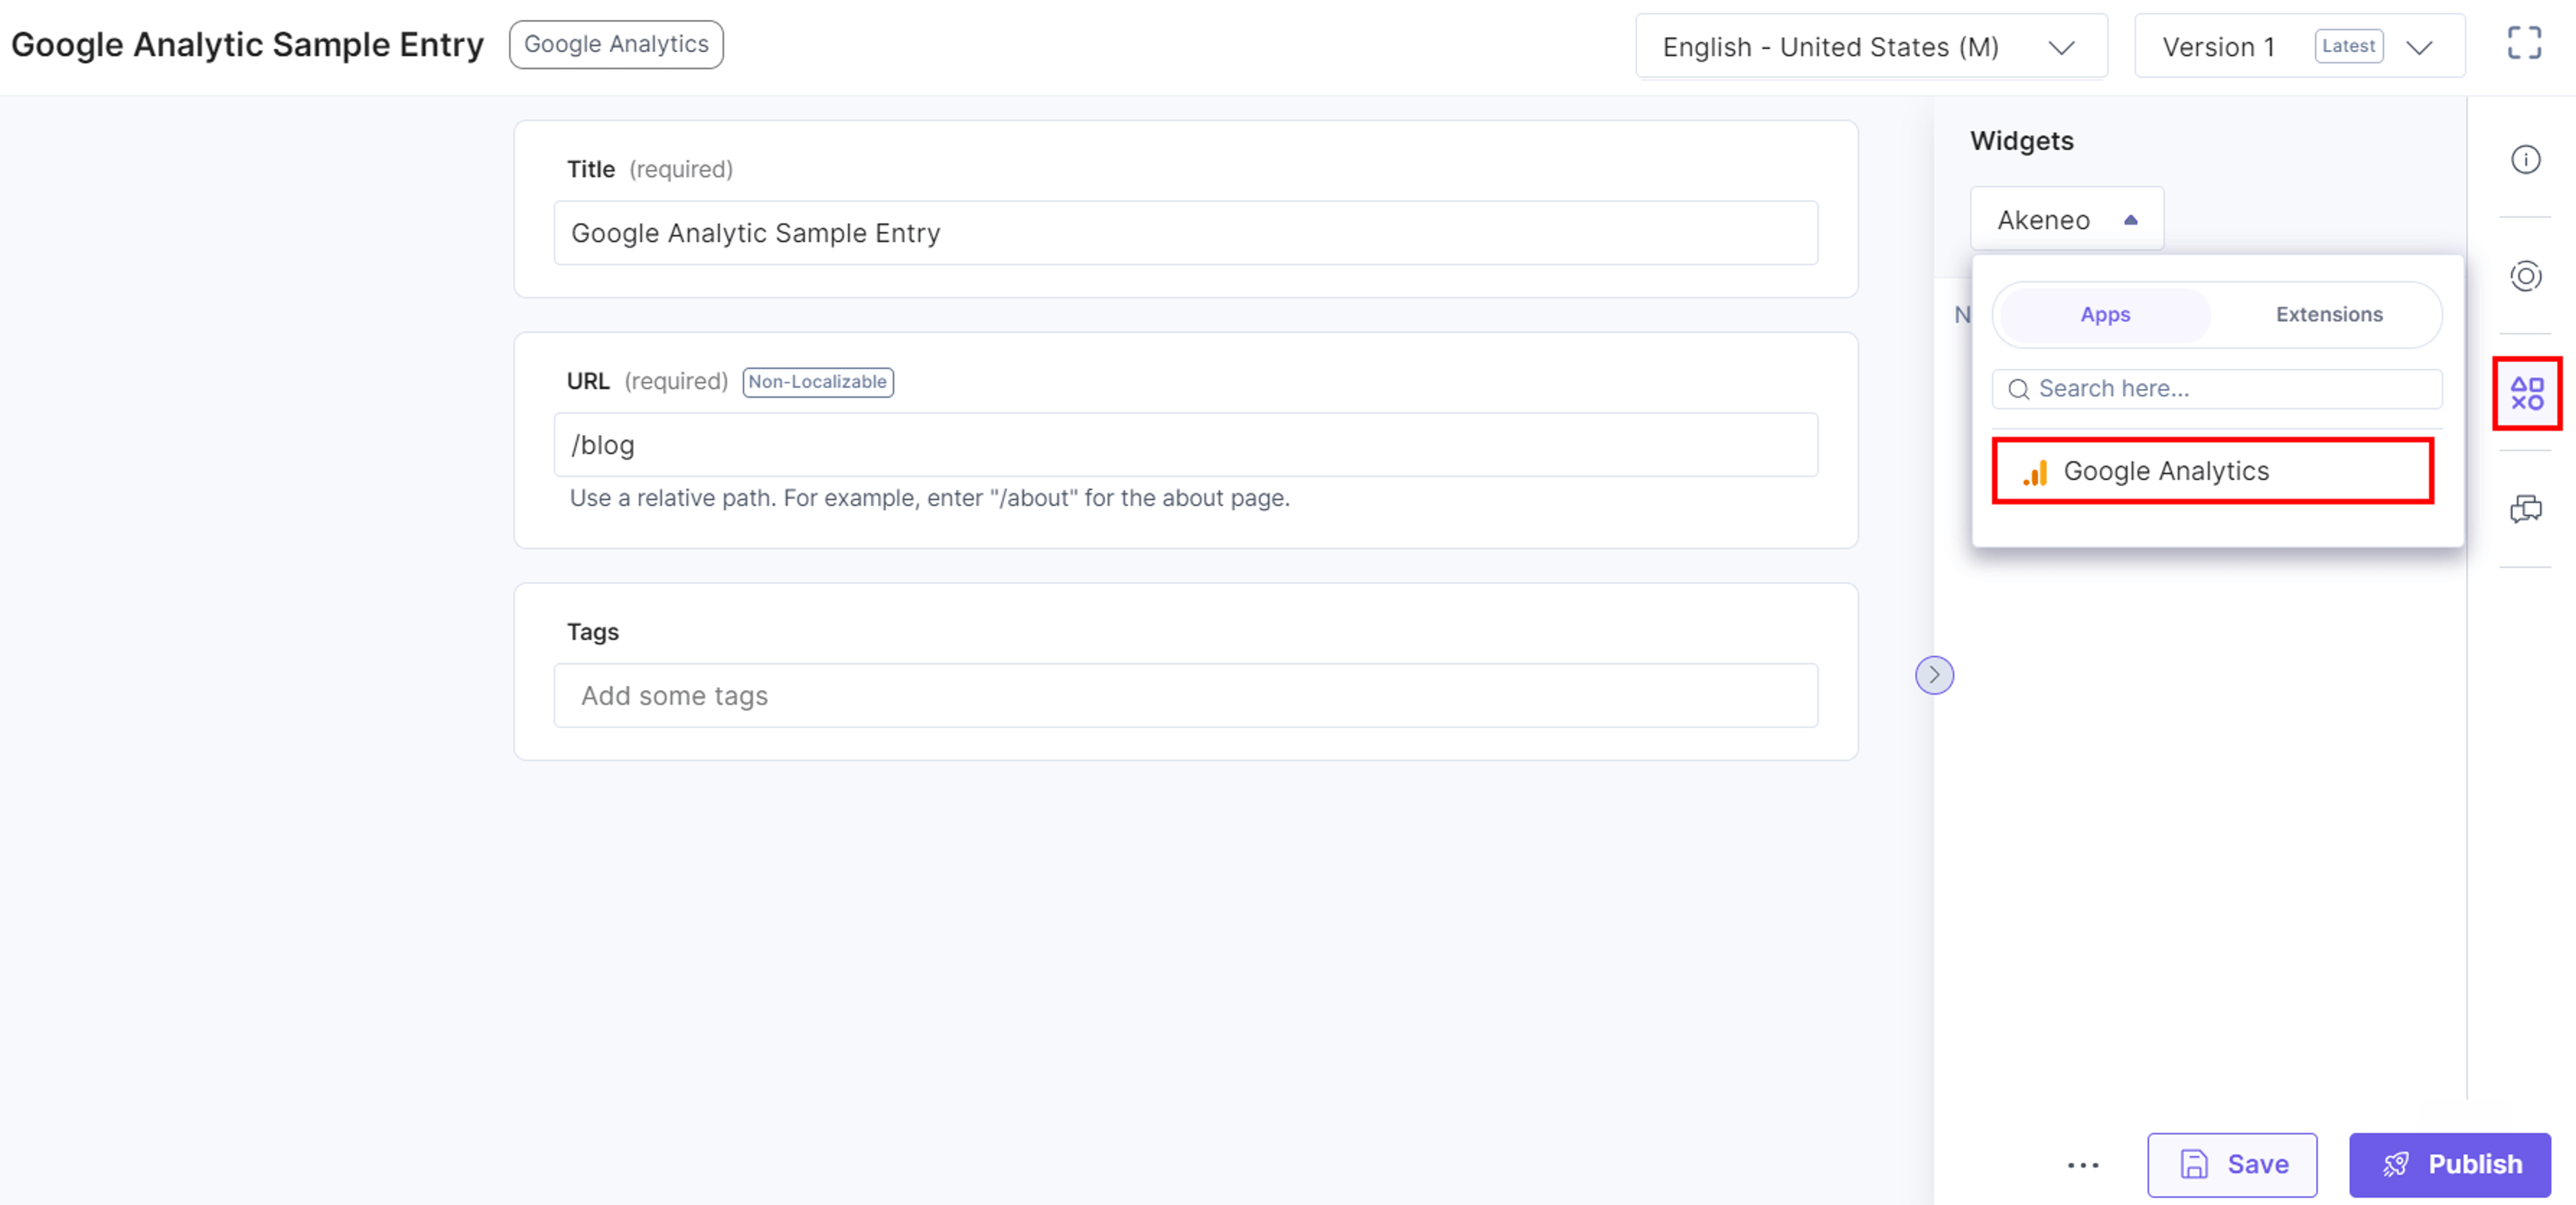Select Google Analytics from the apps list
2576x1205 pixels.
(x=2212, y=471)
